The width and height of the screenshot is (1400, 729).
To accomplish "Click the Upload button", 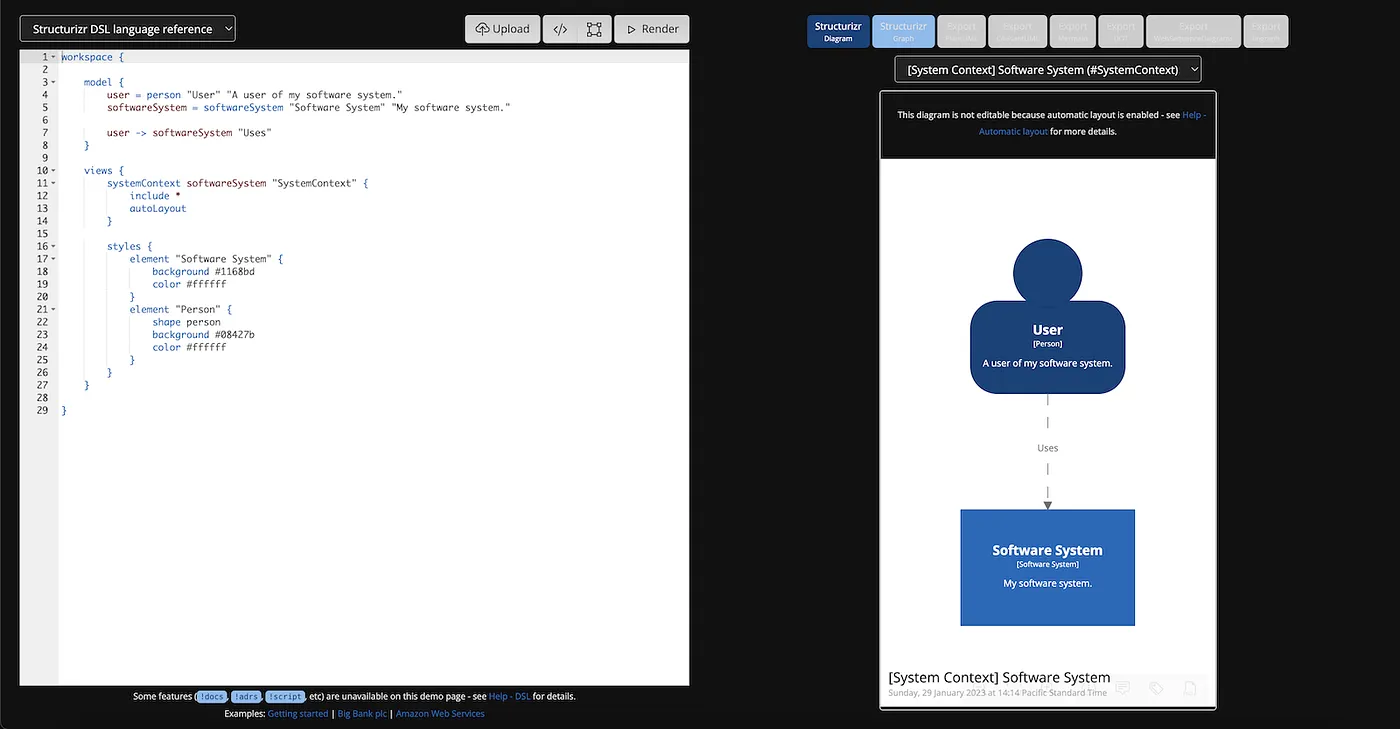I will pos(503,29).
